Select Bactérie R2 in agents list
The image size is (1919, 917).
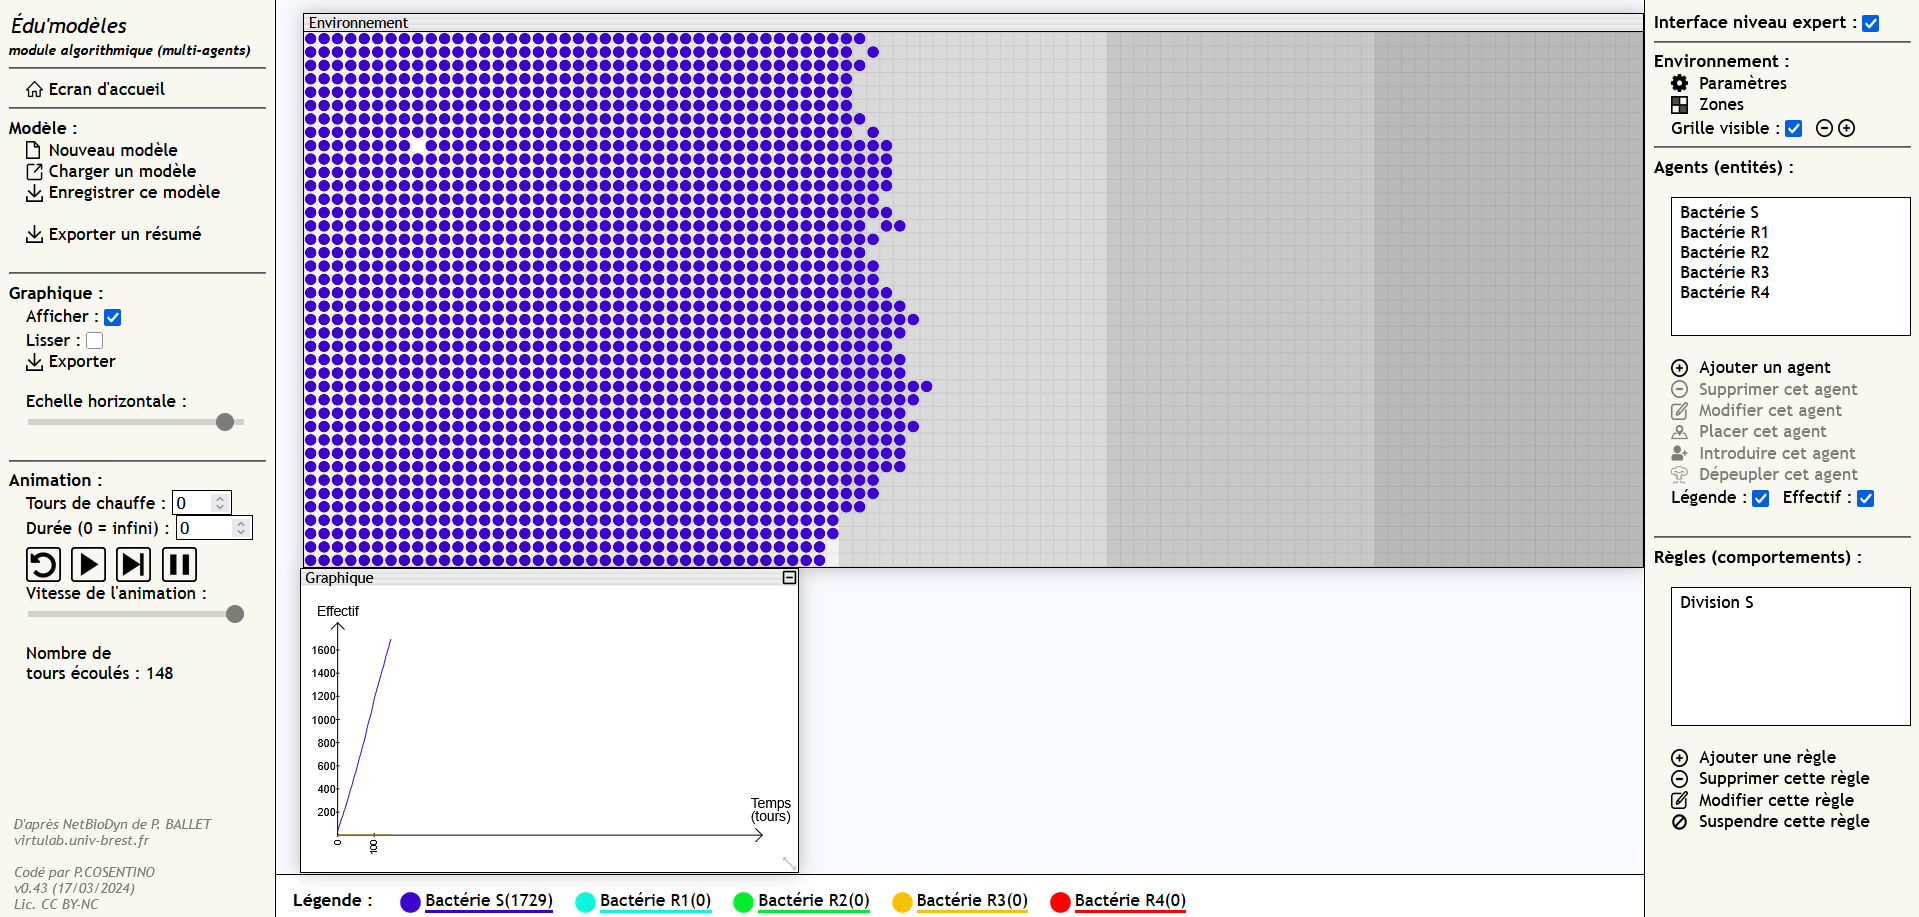(1724, 252)
